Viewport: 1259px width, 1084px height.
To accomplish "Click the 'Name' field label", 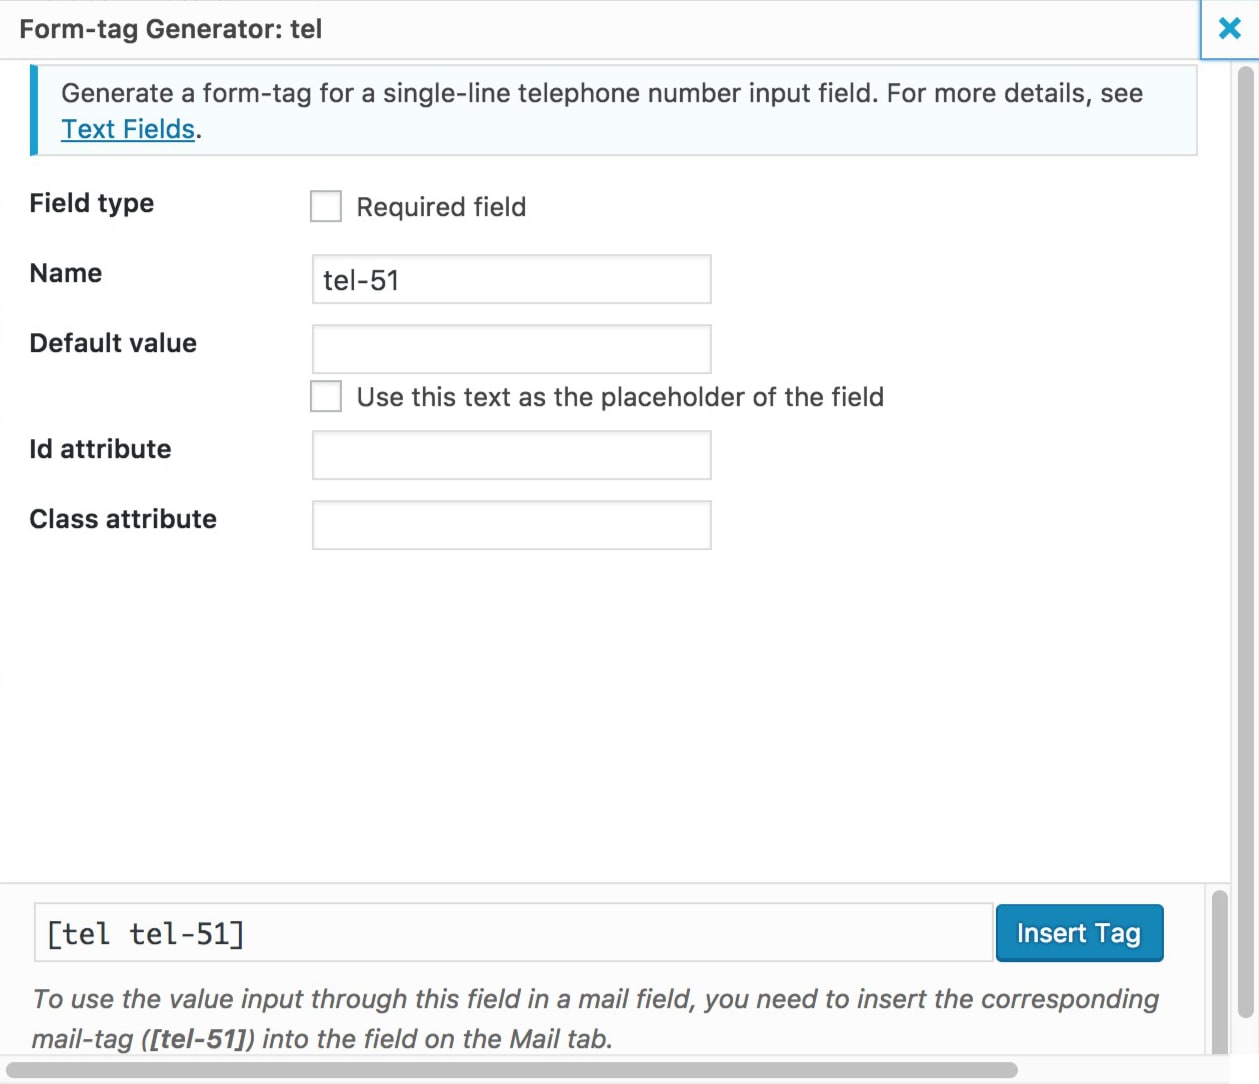I will point(65,273).
